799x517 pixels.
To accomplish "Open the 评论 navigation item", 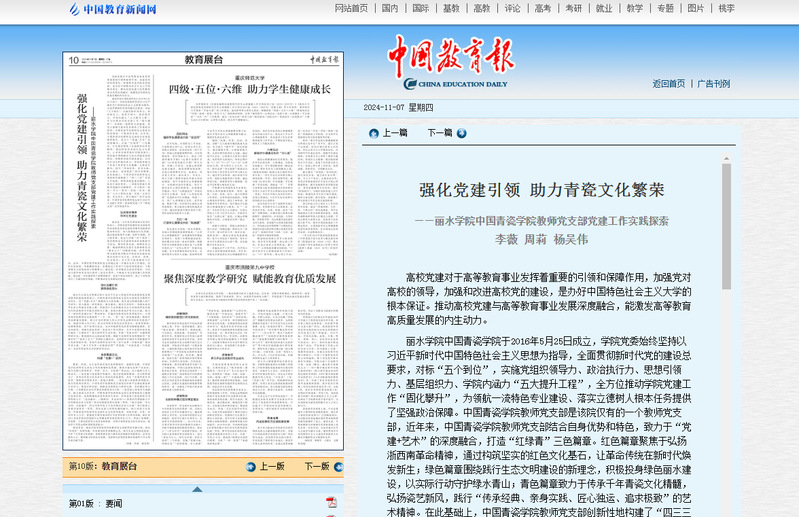I will click(512, 8).
